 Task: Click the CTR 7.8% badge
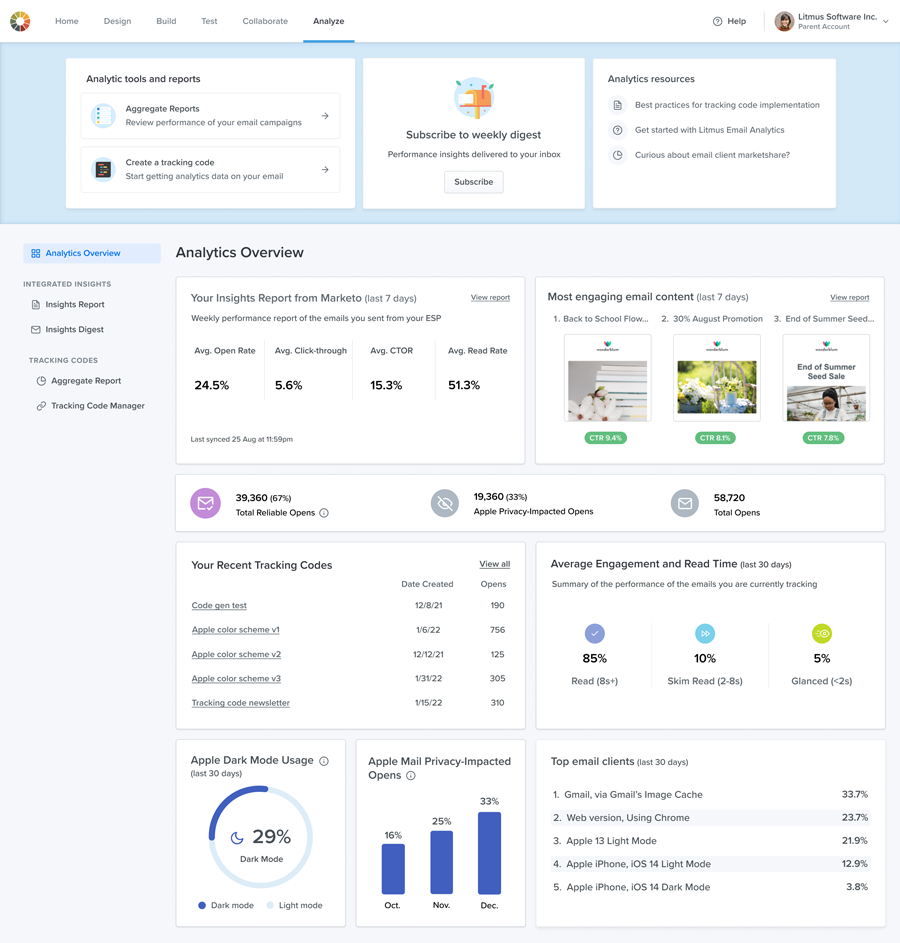coord(823,438)
